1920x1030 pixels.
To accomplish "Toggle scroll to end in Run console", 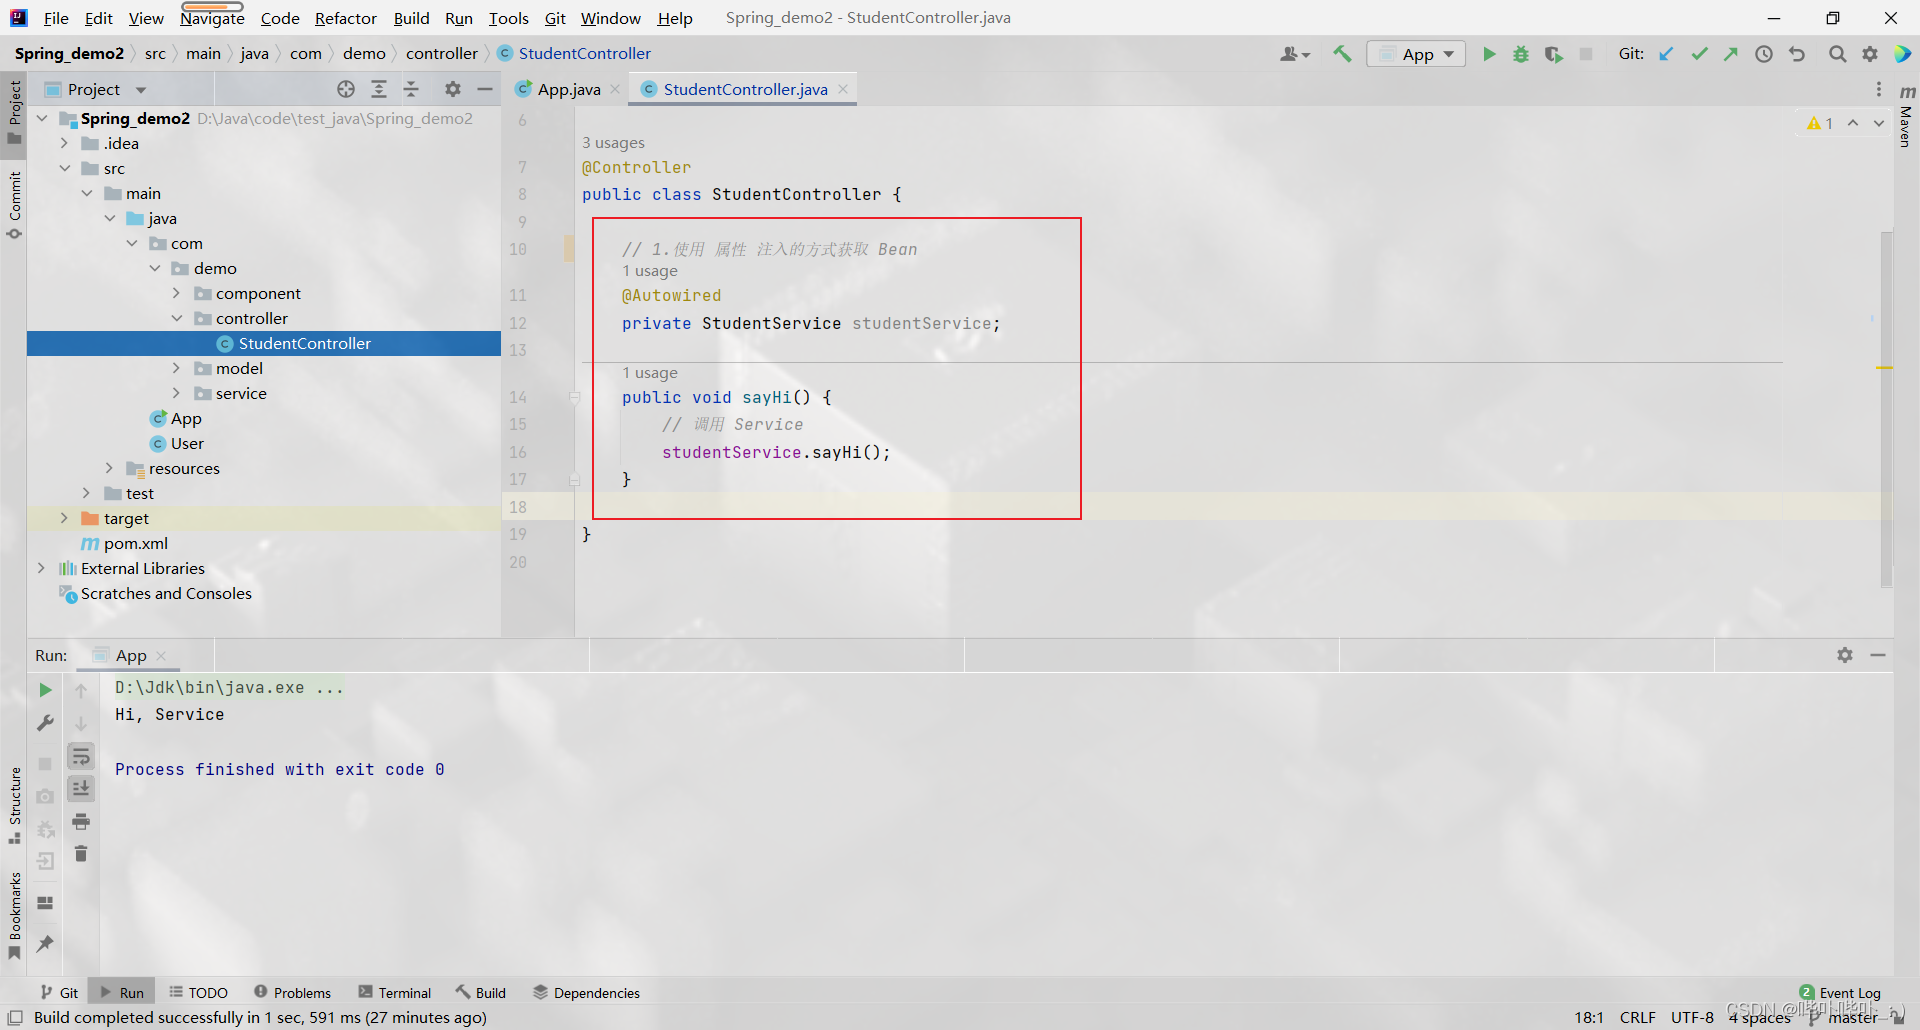I will tap(81, 789).
